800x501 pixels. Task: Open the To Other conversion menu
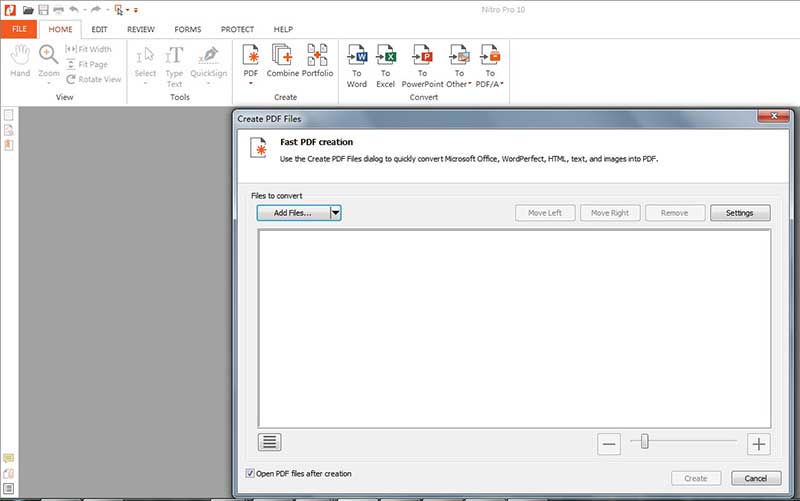pyautogui.click(x=459, y=66)
